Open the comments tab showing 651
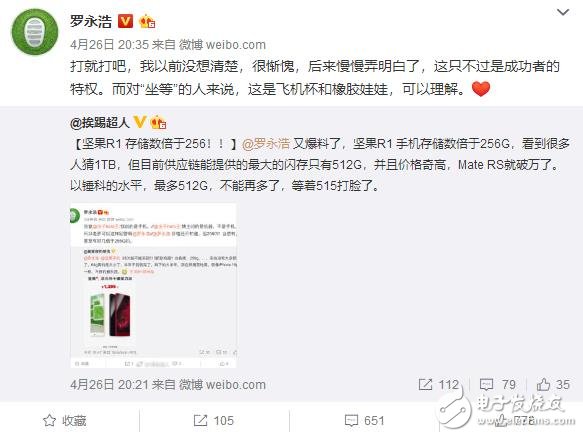This screenshot has height=437, width=583. (364, 421)
